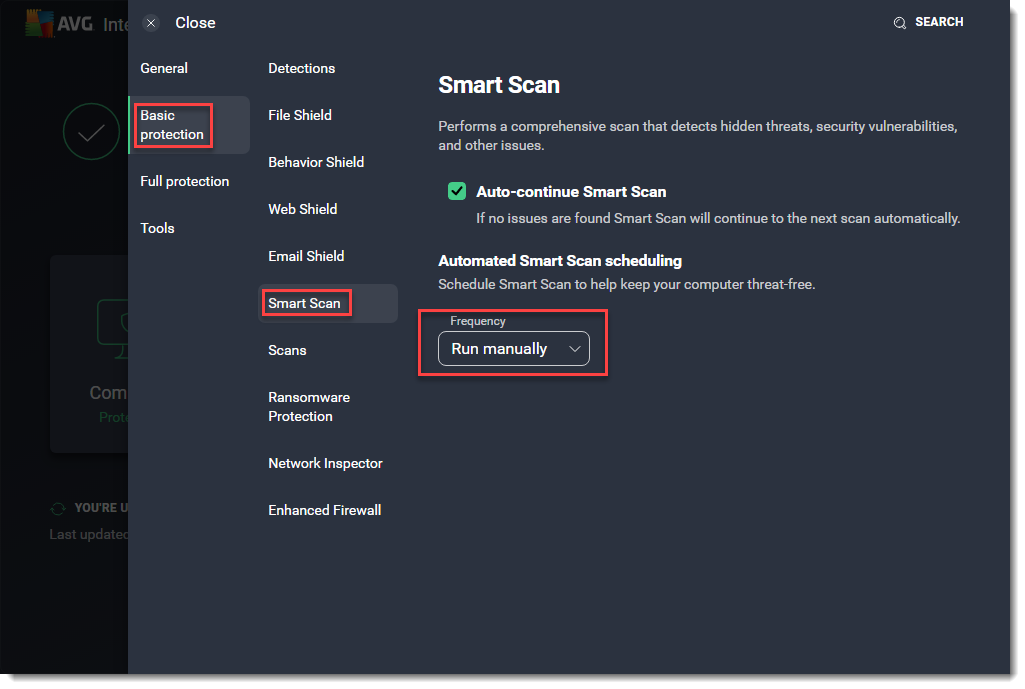Select File Shield in the shield list
Viewport: 1025px width, 689px height.
coord(299,115)
